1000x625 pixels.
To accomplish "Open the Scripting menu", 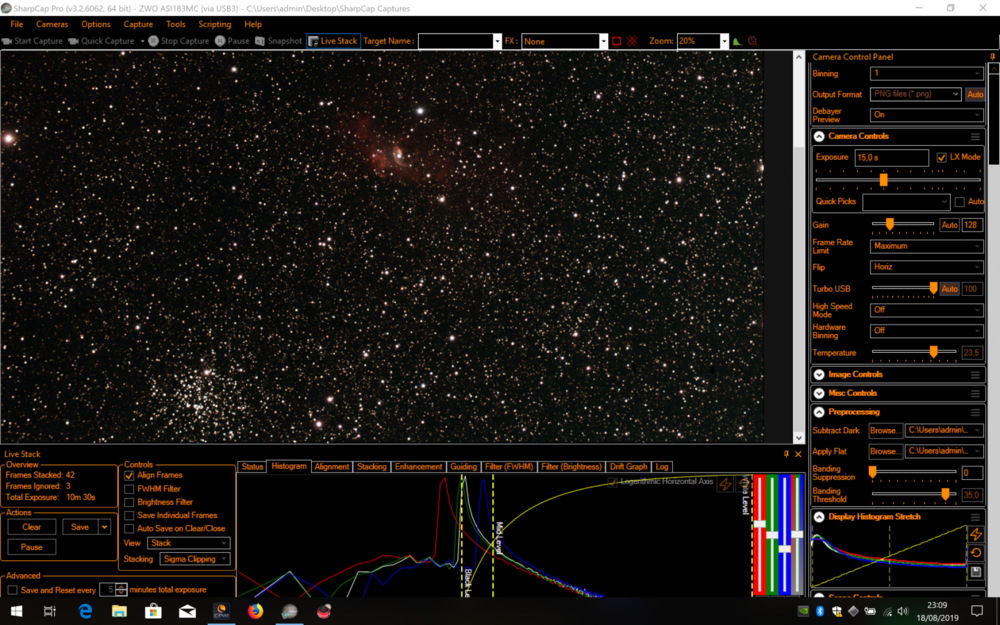I will 214,24.
